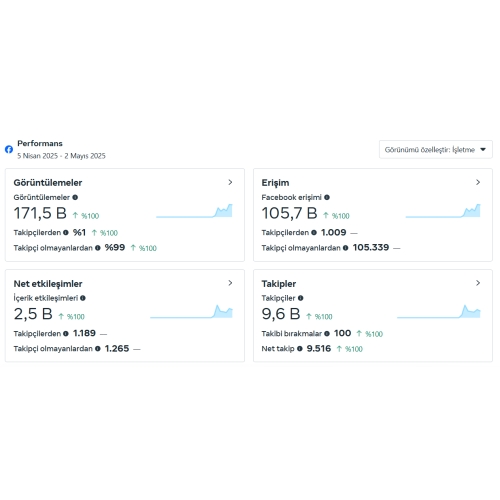Expand the Görüntülemeler card chevron arrow

230,182
